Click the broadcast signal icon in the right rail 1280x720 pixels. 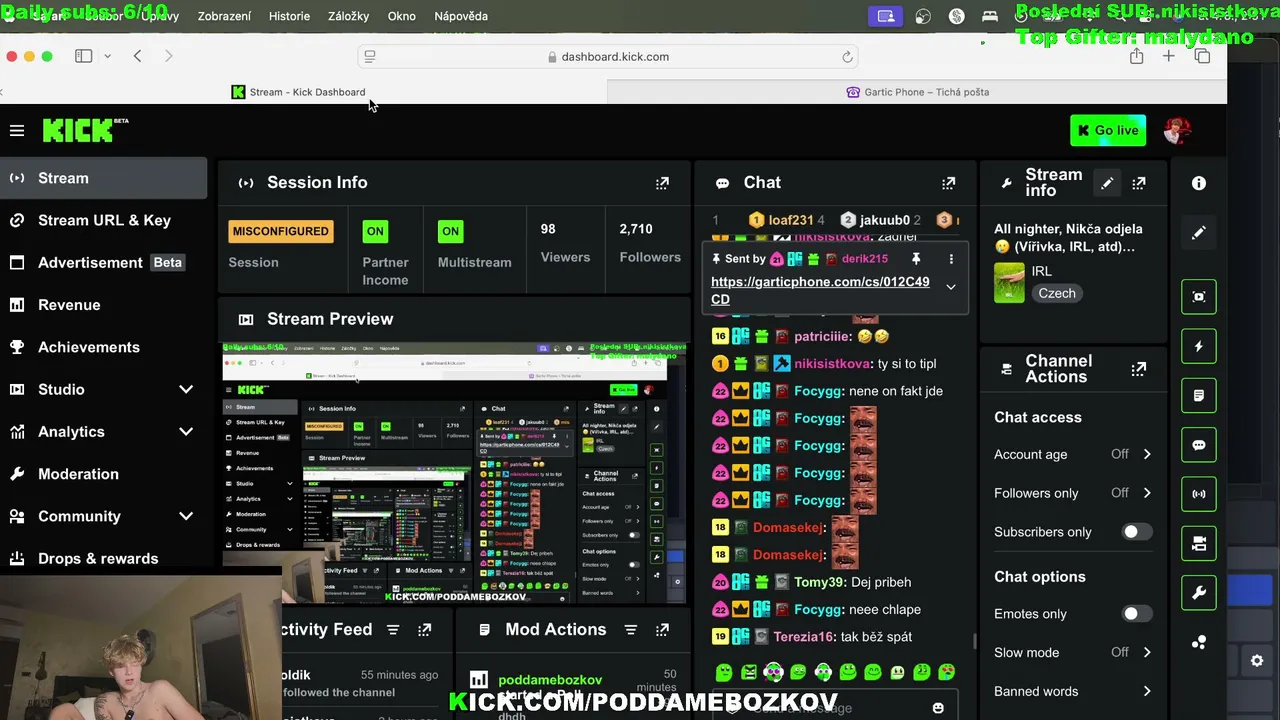point(1199,494)
